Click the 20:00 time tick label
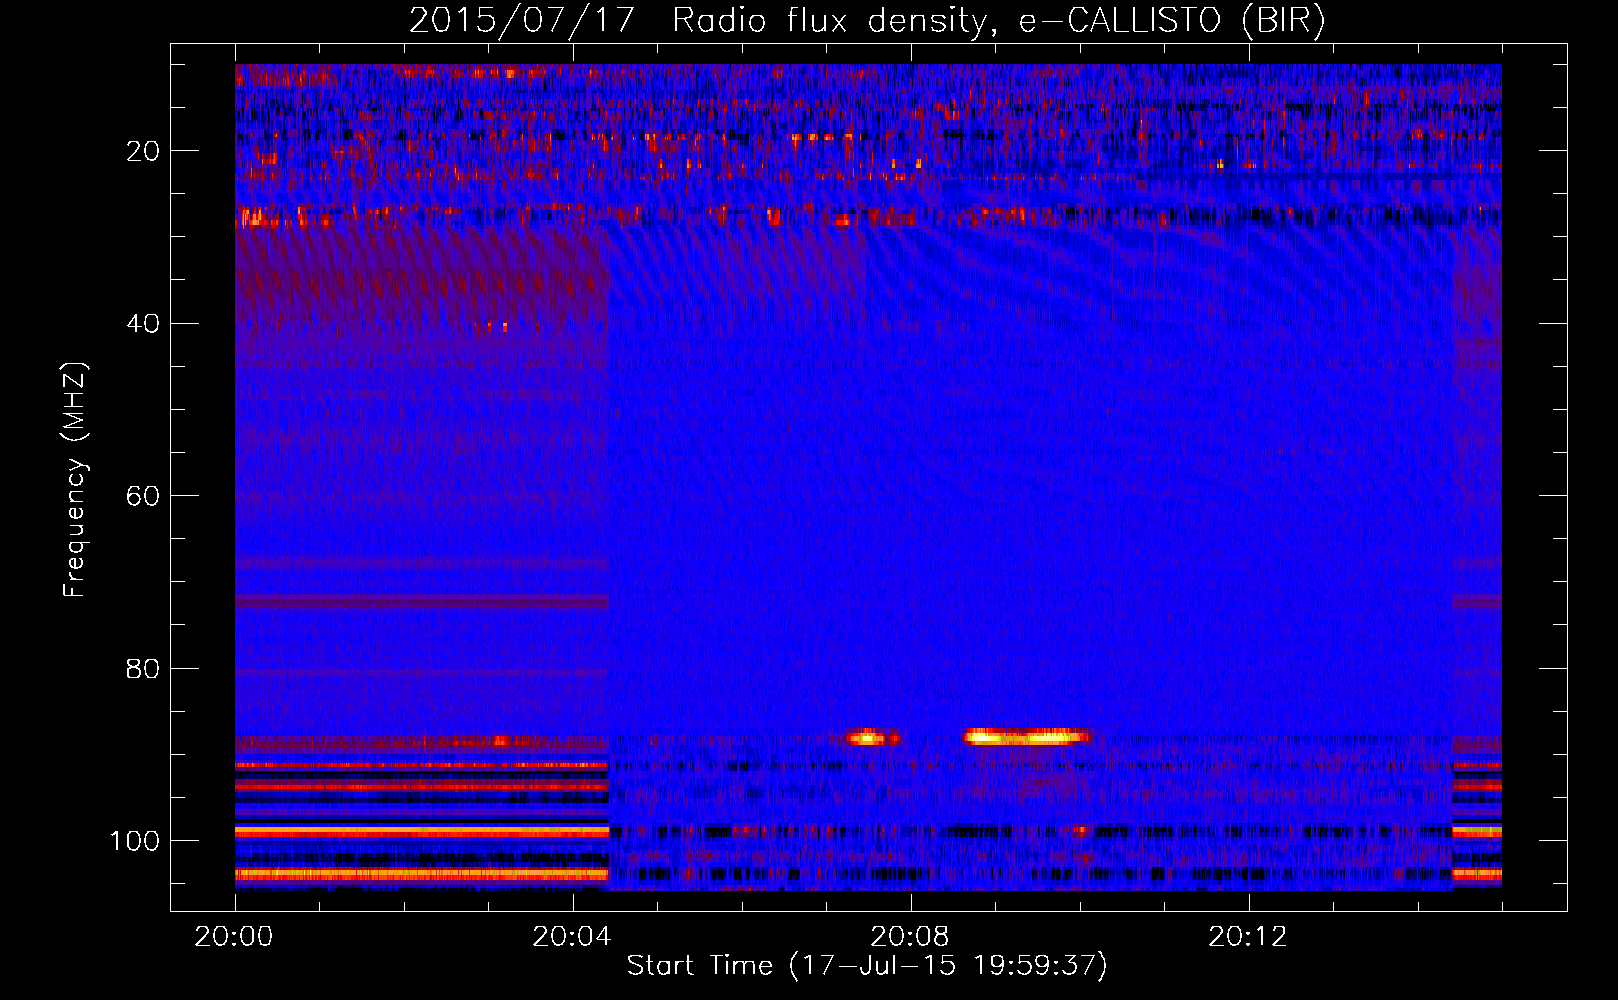The width and height of the screenshot is (1618, 1000). tap(233, 937)
